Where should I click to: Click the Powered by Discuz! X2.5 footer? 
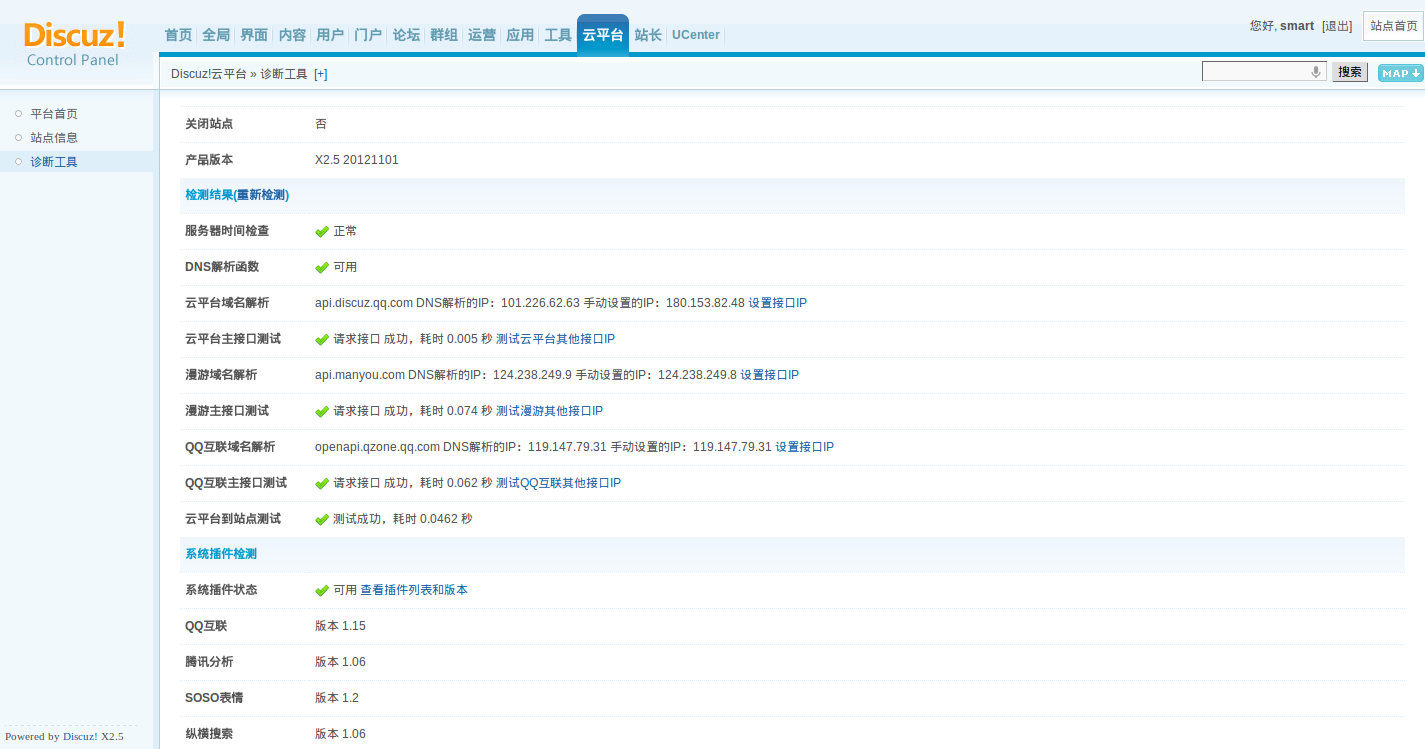64,736
